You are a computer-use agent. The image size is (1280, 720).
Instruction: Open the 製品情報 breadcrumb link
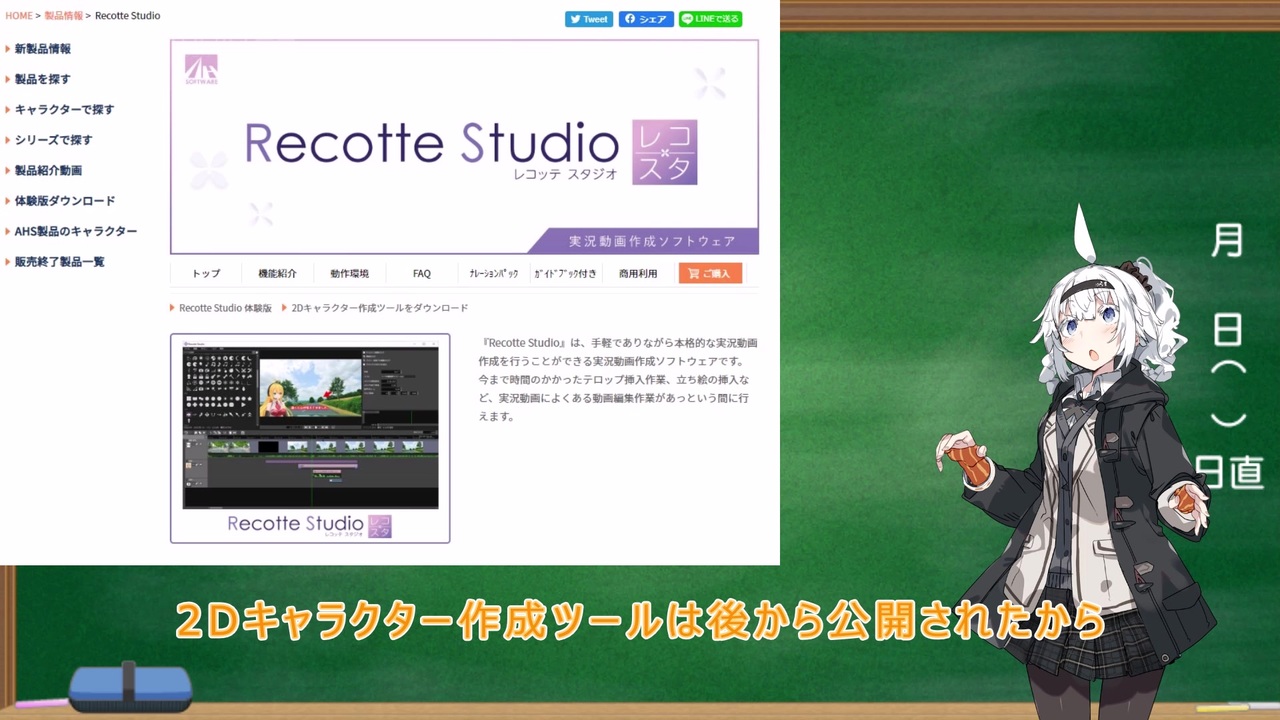(64, 16)
